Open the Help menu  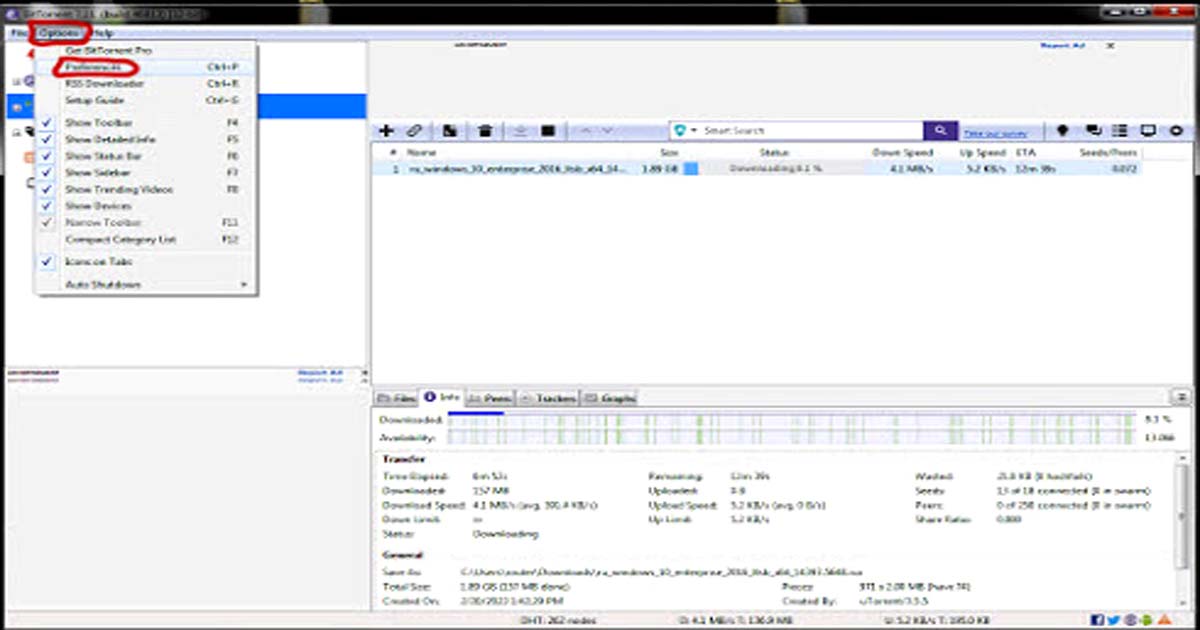pyautogui.click(x=106, y=32)
